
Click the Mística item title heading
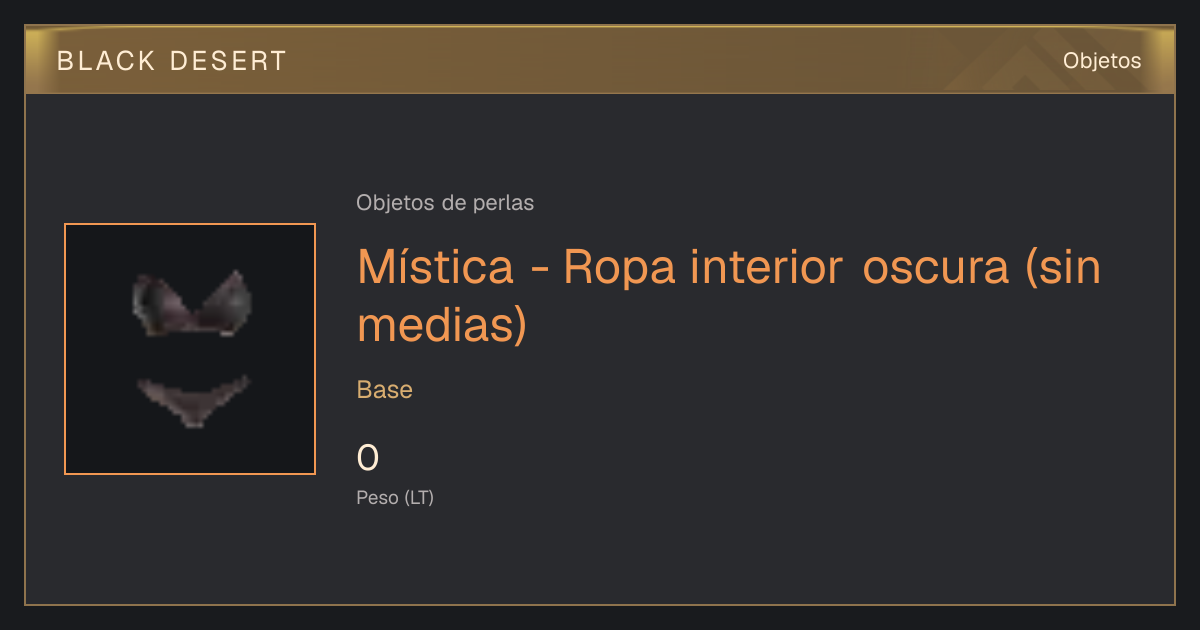point(729,296)
